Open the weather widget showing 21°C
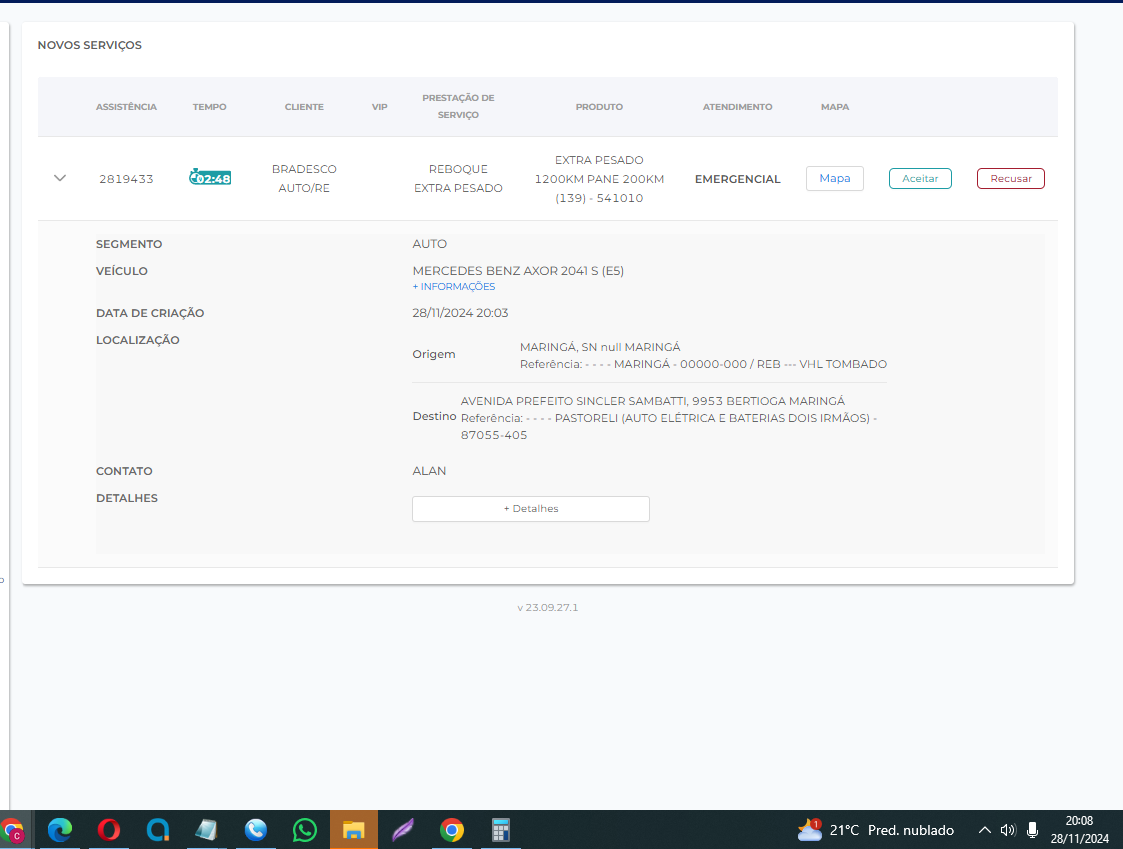The width and height of the screenshot is (1123, 849). pos(875,830)
